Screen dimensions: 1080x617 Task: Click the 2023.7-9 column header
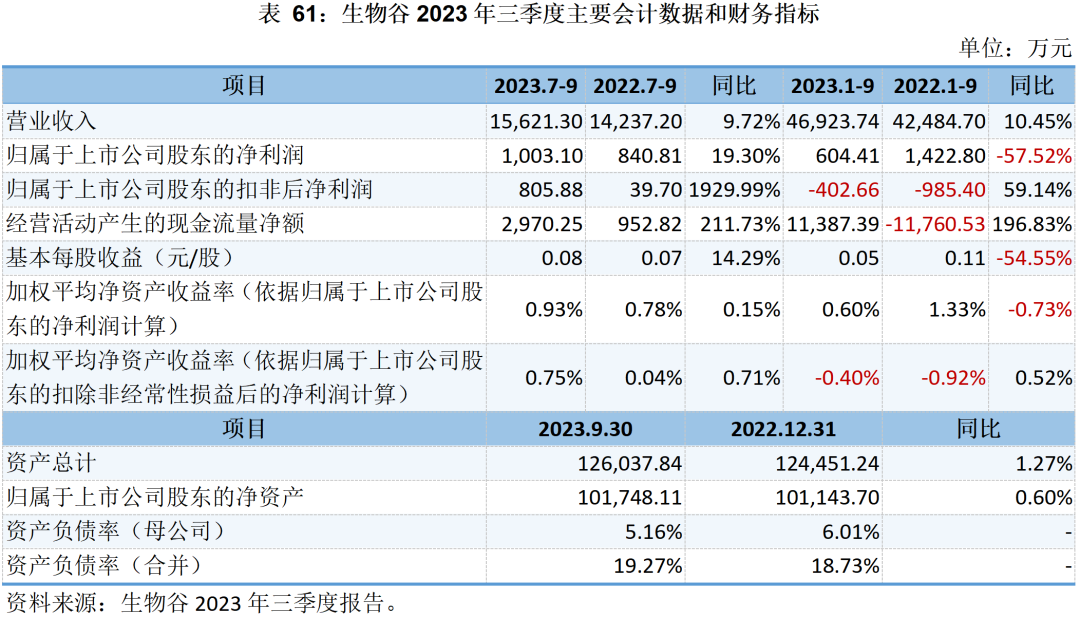535,86
